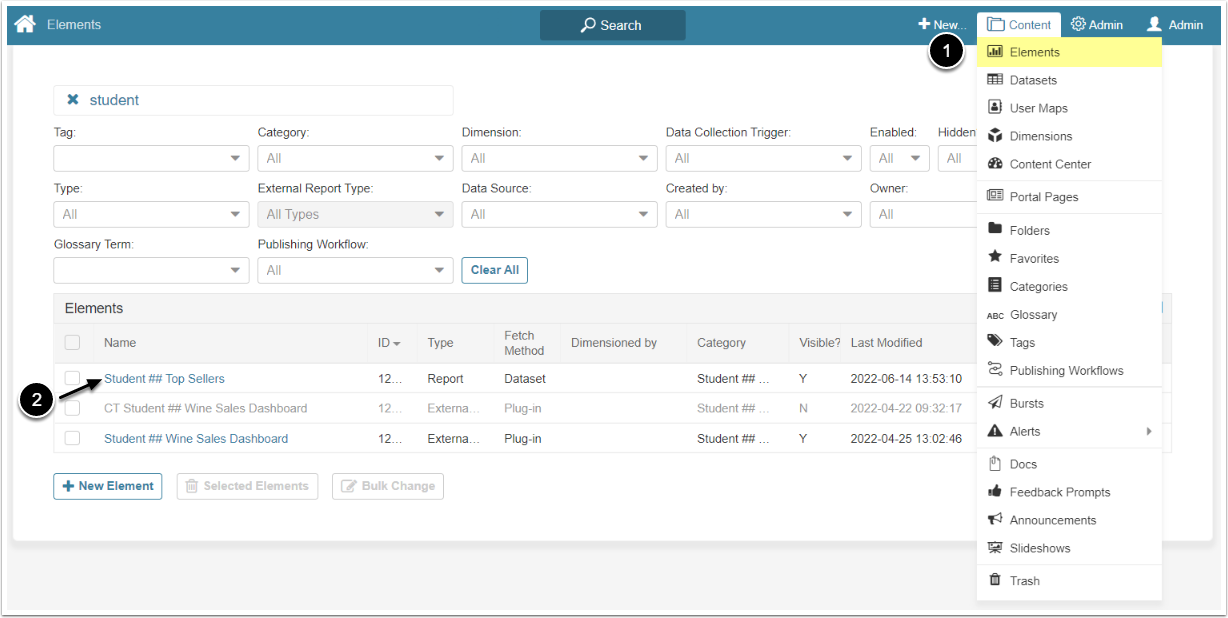Open the Data Source dropdown
1228x618 pixels.
[x=559, y=214]
